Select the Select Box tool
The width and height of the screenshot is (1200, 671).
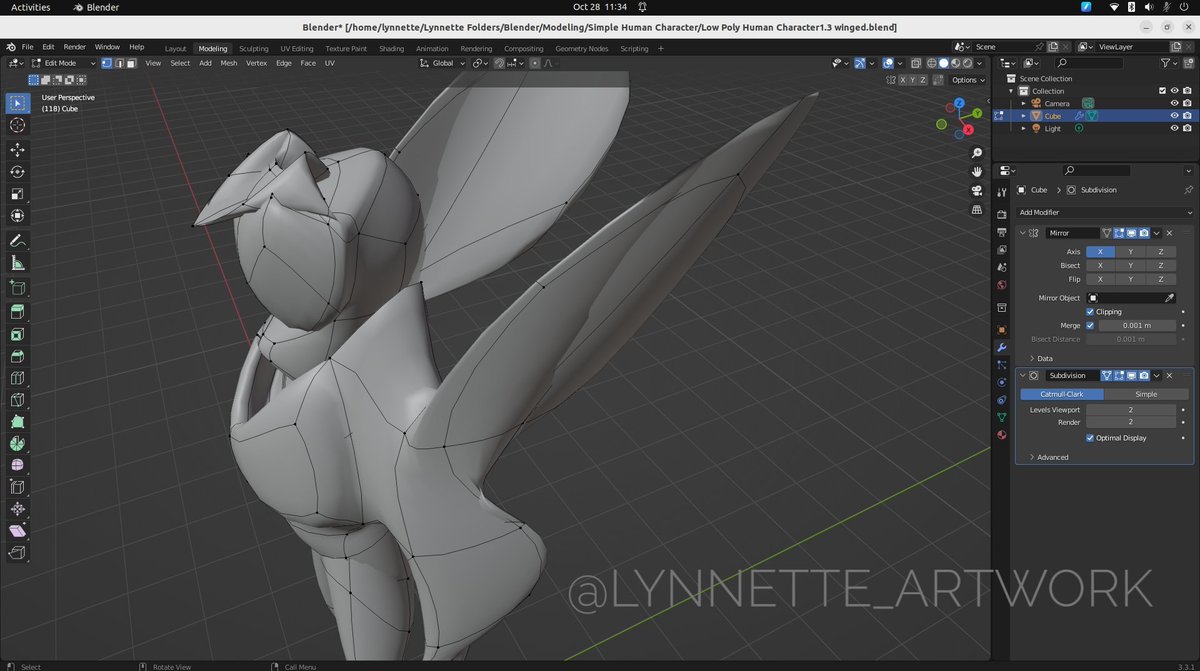pyautogui.click(x=17, y=103)
